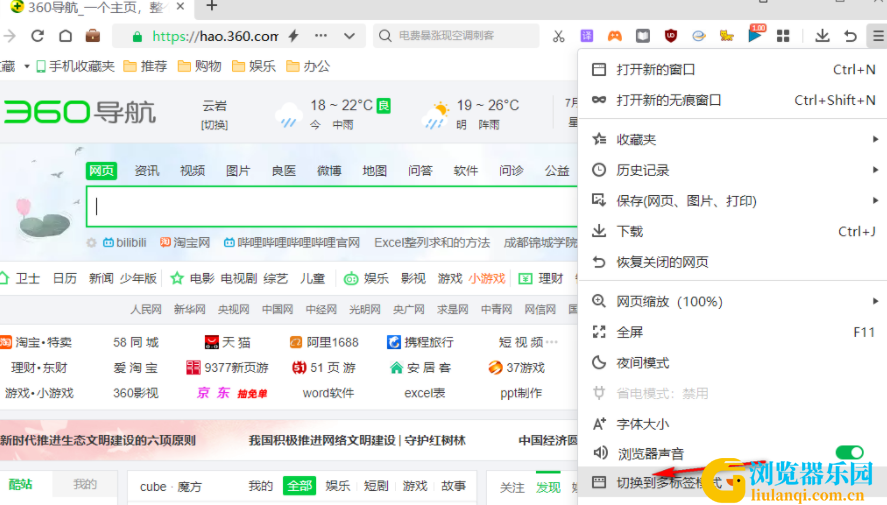Viewport: 887px width, 505px height.
Task: Open the downloads arrow icon in toolbar
Action: tap(822, 36)
